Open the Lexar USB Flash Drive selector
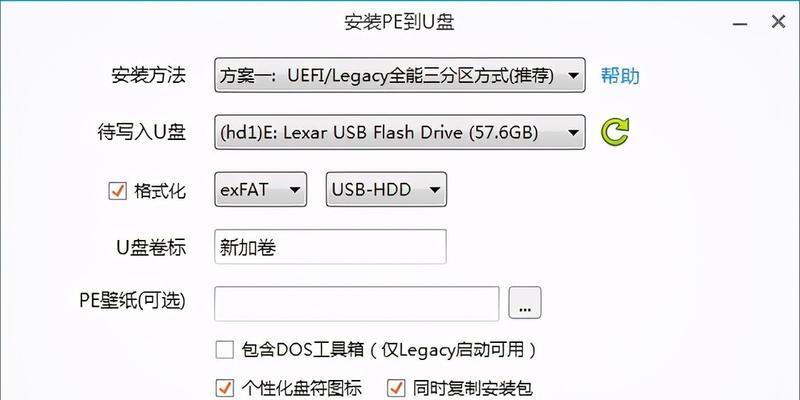The image size is (800, 400). coord(399,132)
